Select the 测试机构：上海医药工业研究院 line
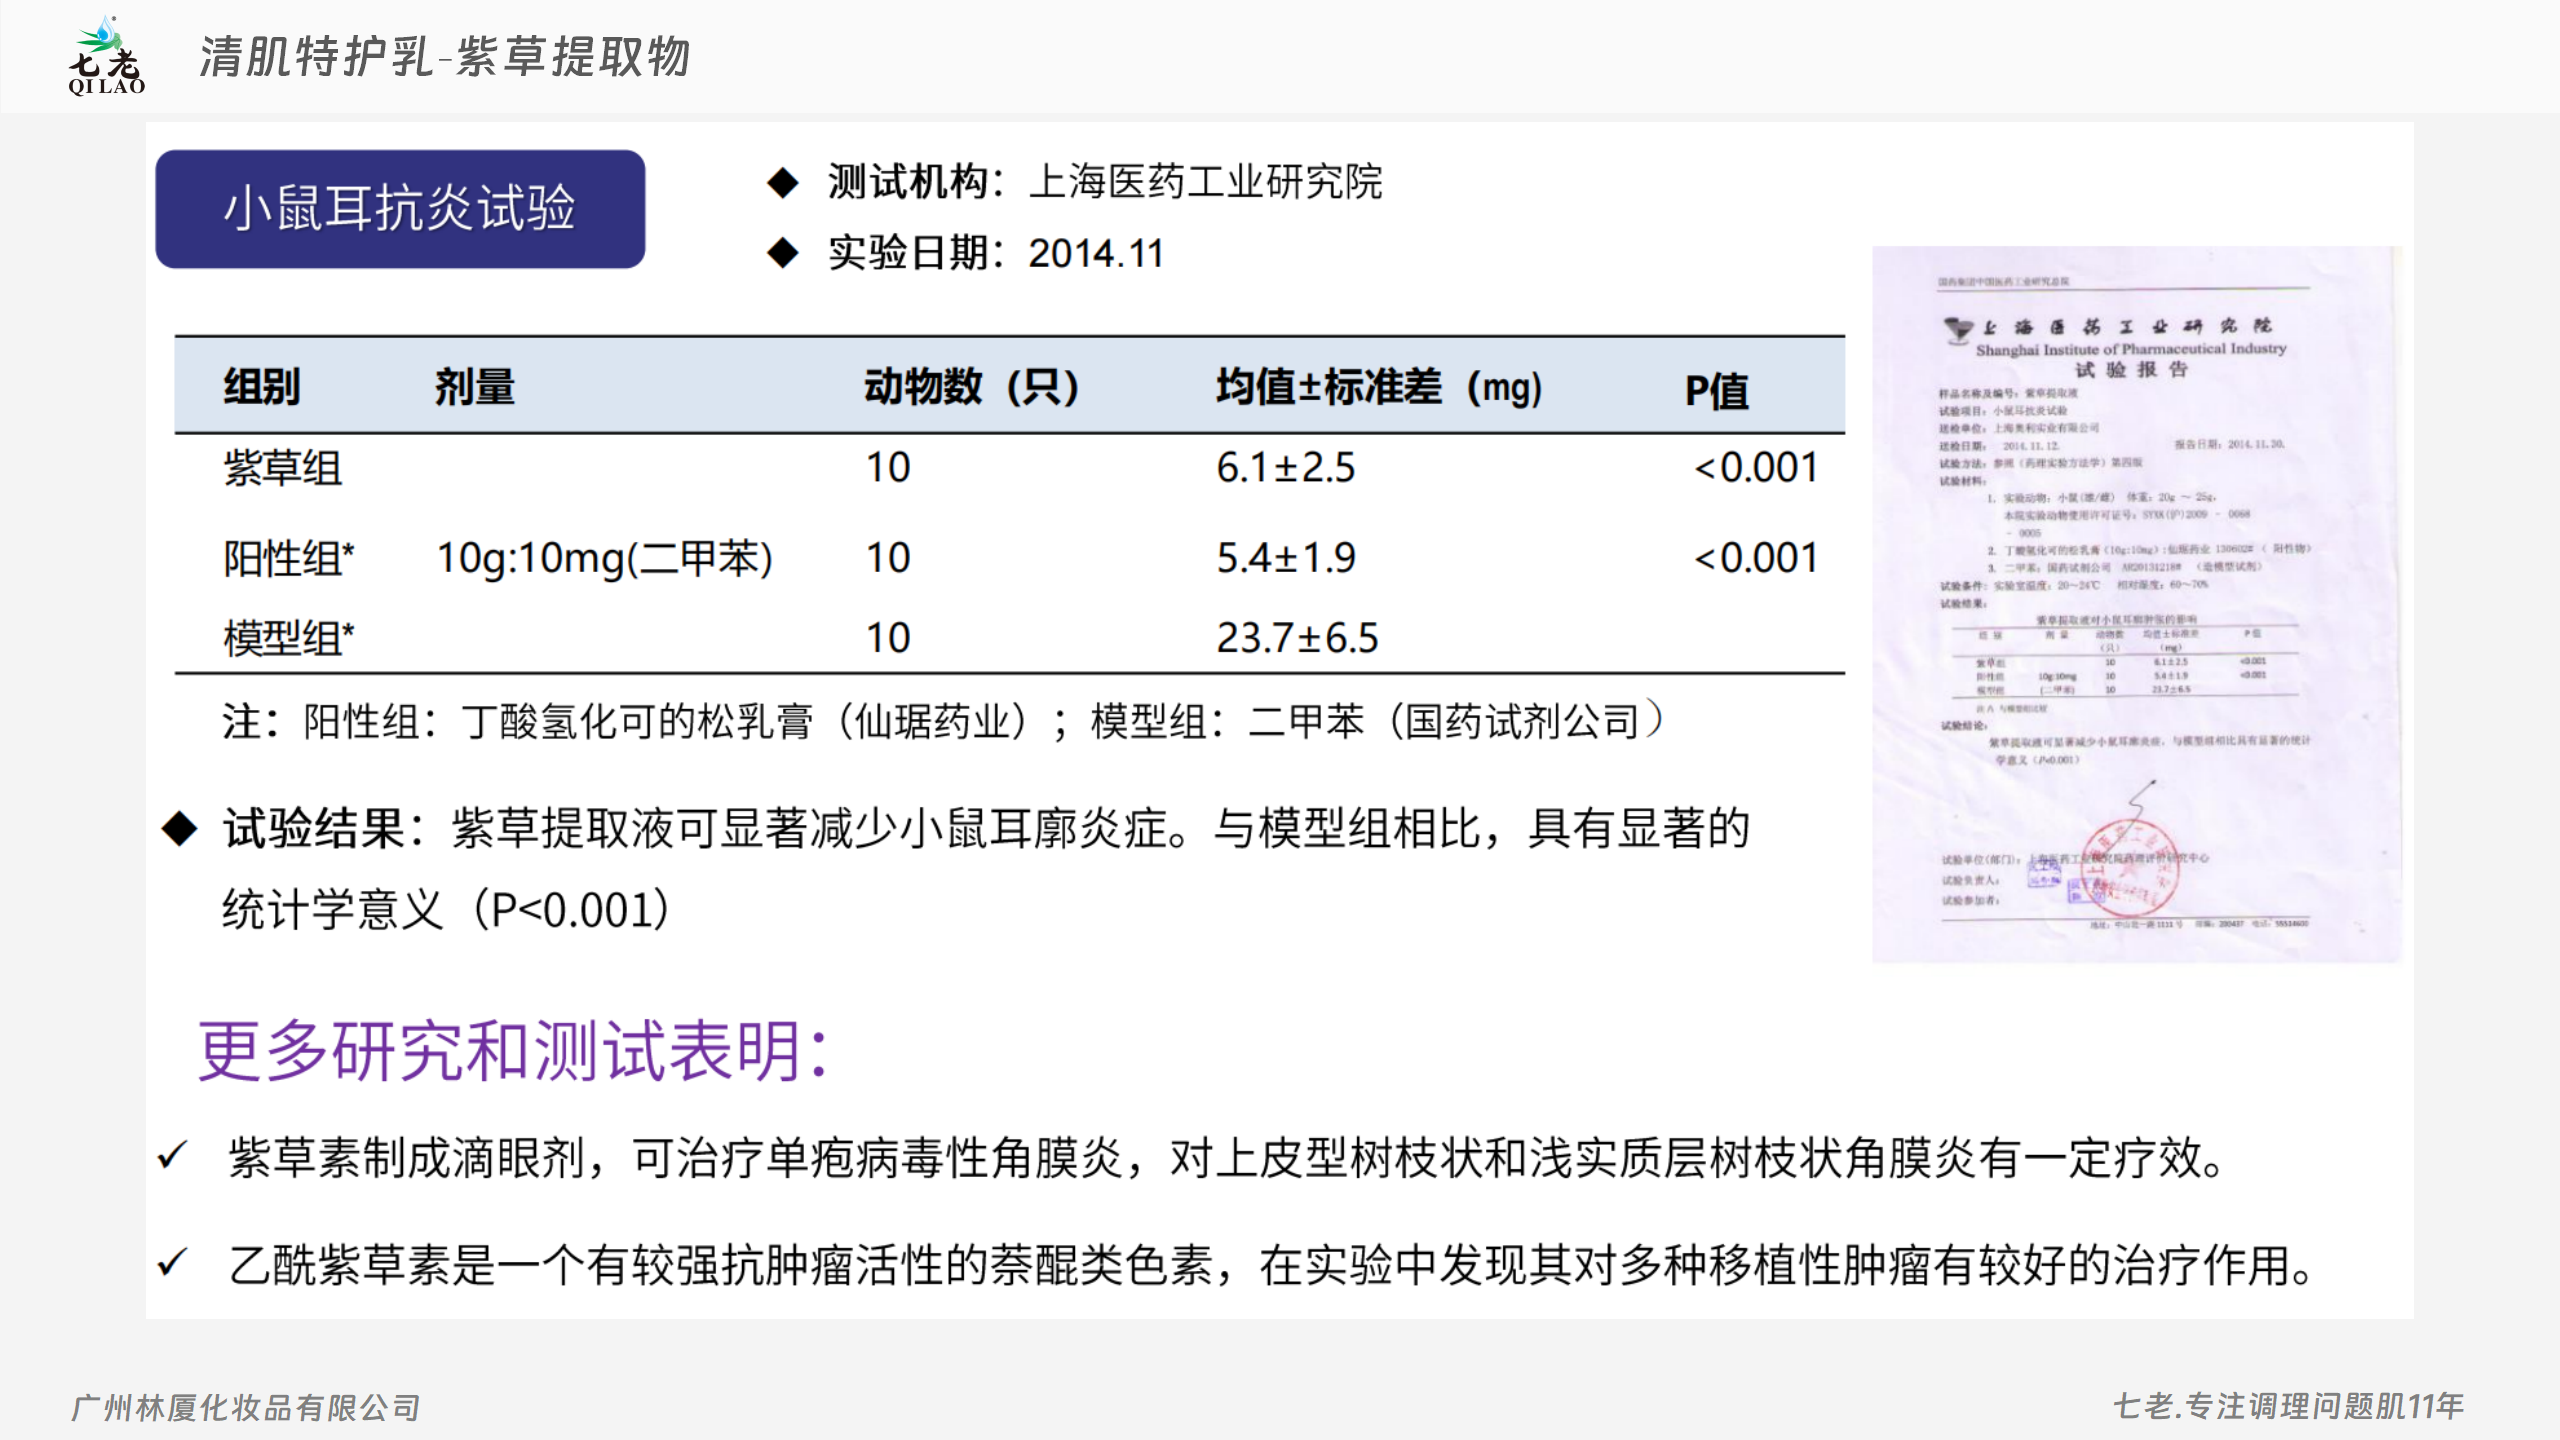 [1105, 182]
